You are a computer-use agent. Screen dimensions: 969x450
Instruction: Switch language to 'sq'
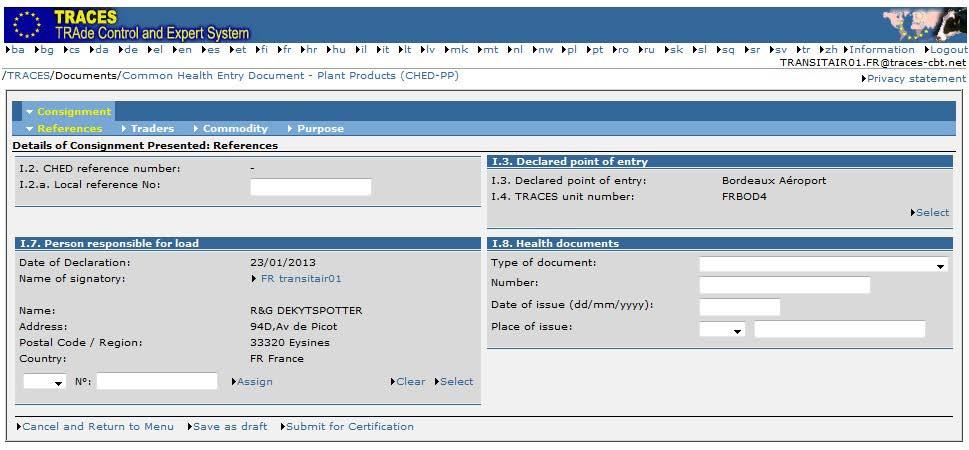coord(726,50)
